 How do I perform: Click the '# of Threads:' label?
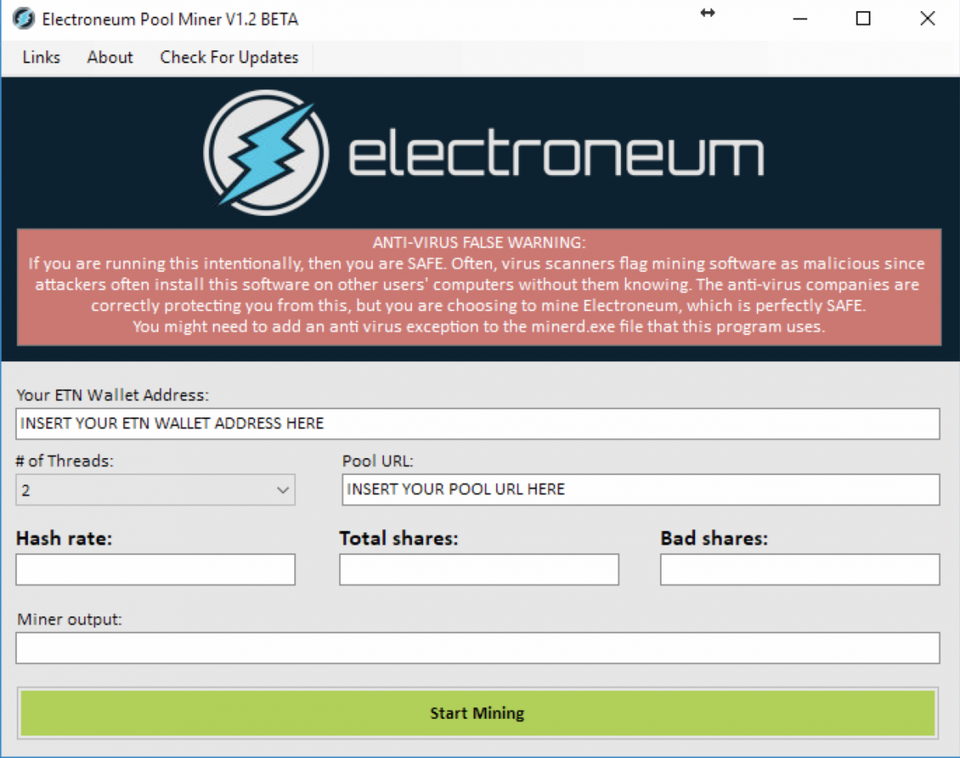coord(65,461)
